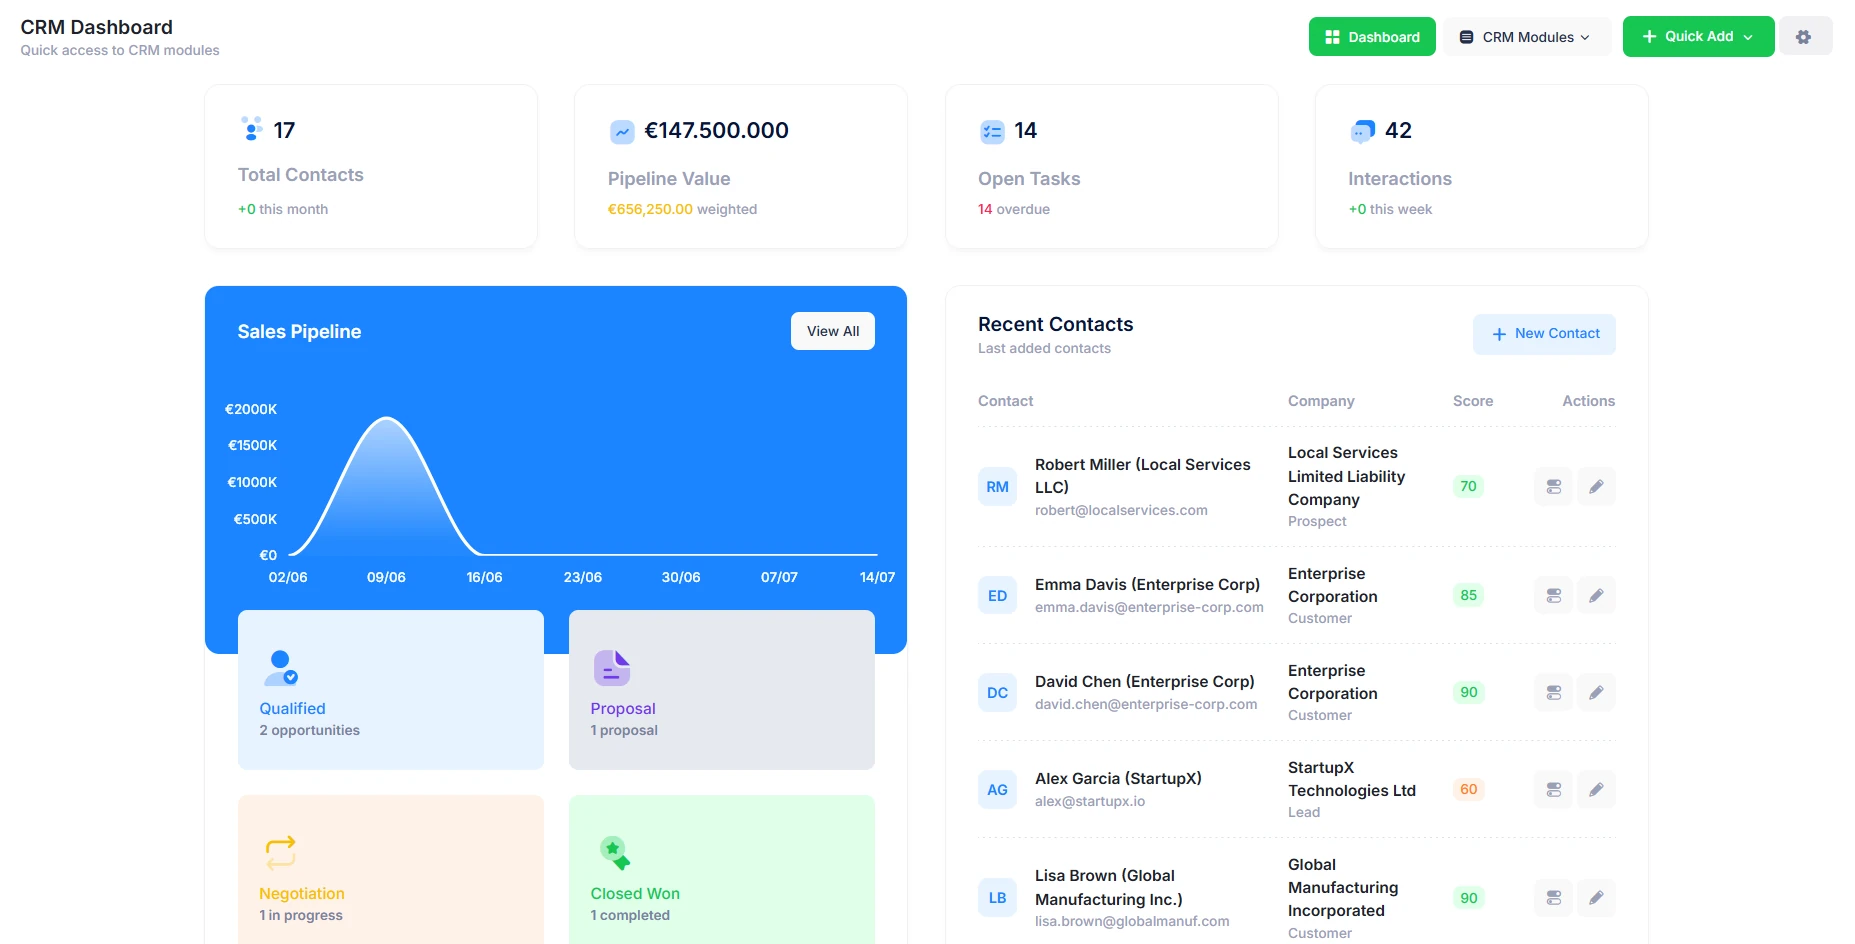Open Lisa Brown's view details icon
The image size is (1855, 944).
pos(1553,898)
